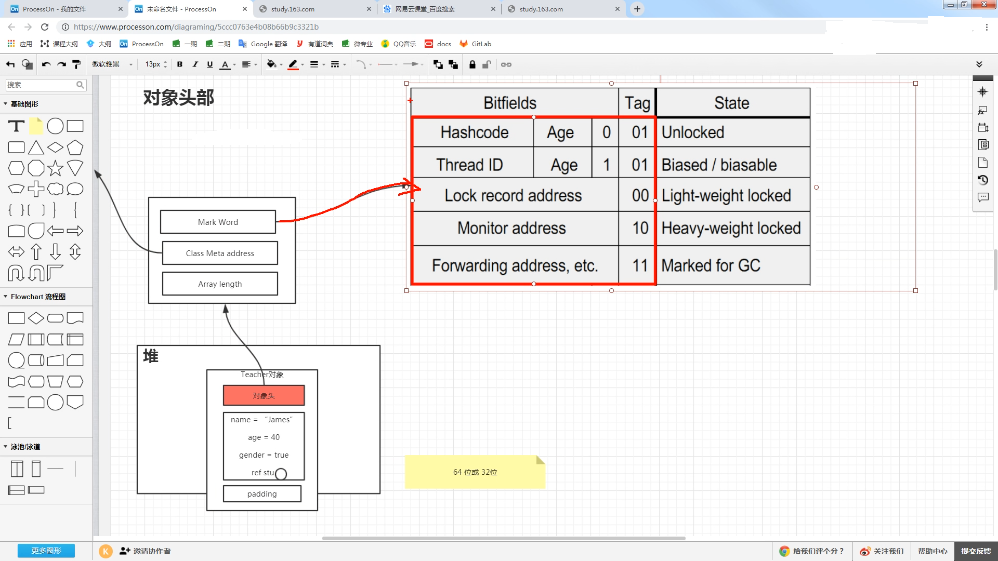Click the invite collaborators button
The image size is (998, 561).
[x=145, y=551]
